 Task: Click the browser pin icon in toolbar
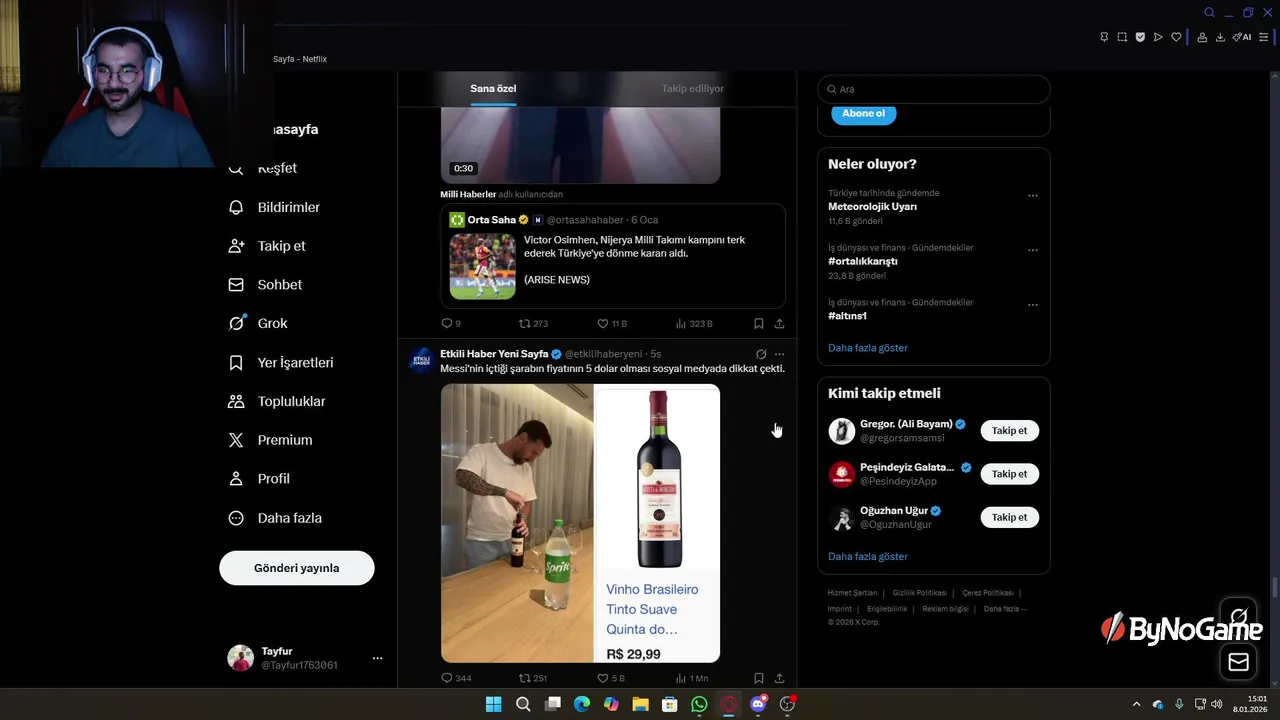pos(1104,37)
